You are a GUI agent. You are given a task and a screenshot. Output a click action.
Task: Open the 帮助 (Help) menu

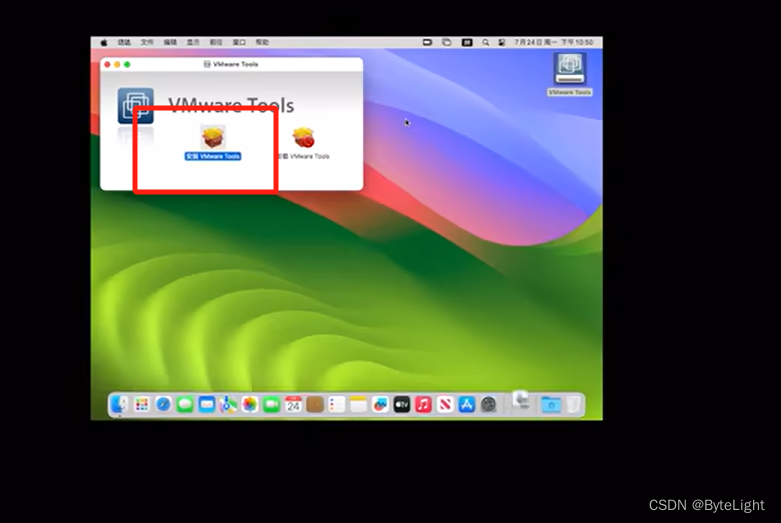point(262,42)
